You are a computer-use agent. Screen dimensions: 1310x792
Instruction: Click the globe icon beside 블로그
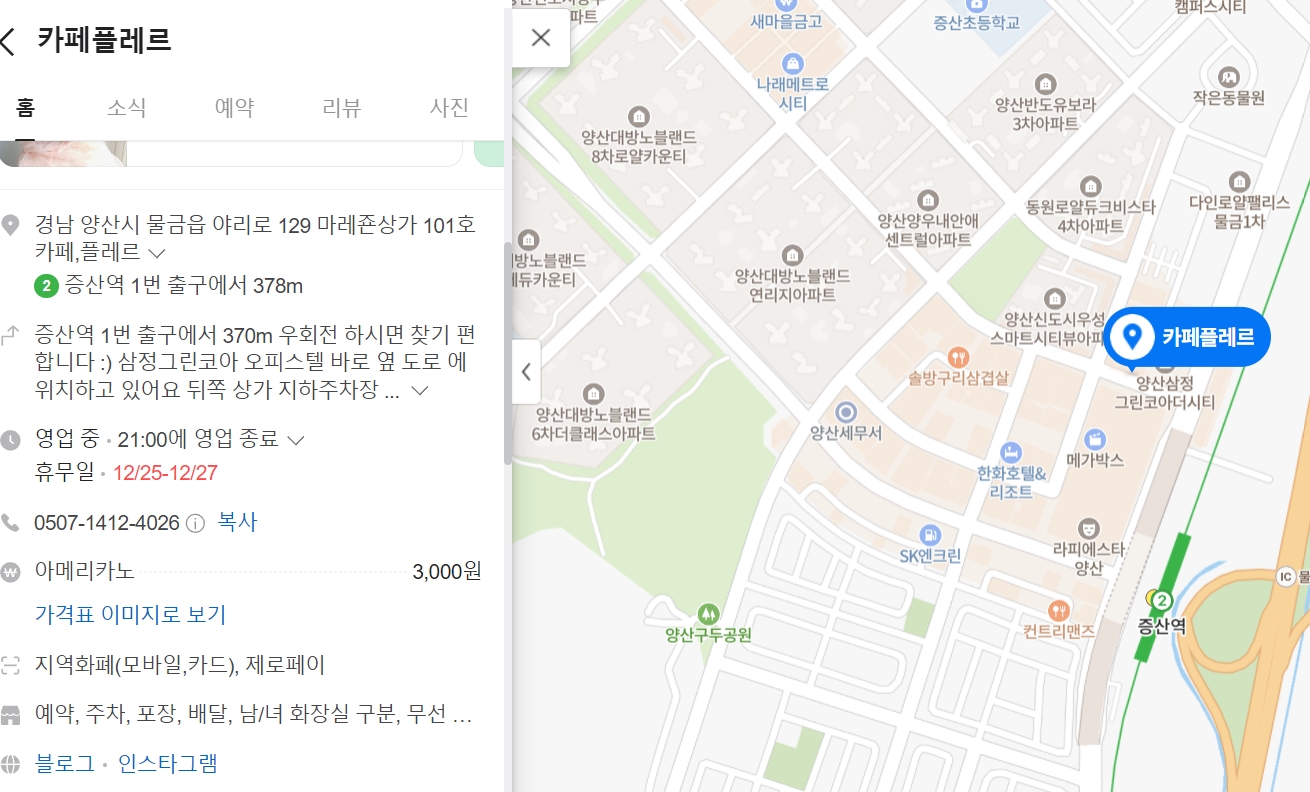[x=11, y=764]
